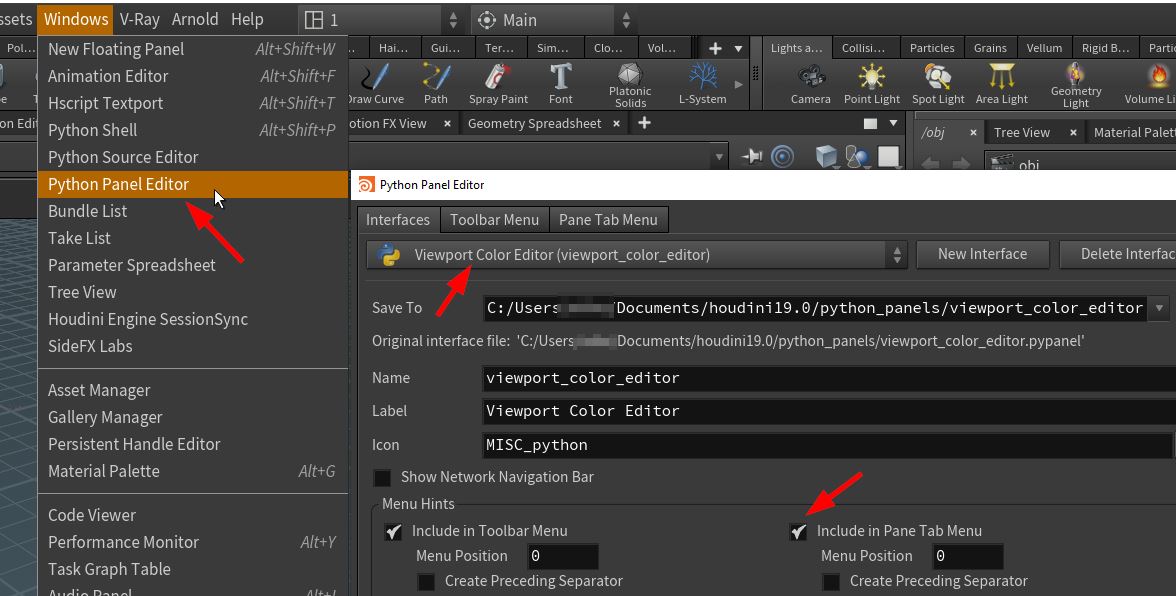The height and width of the screenshot is (596, 1176).
Task: Open the Main radial menu dropdown
Action: (626, 19)
